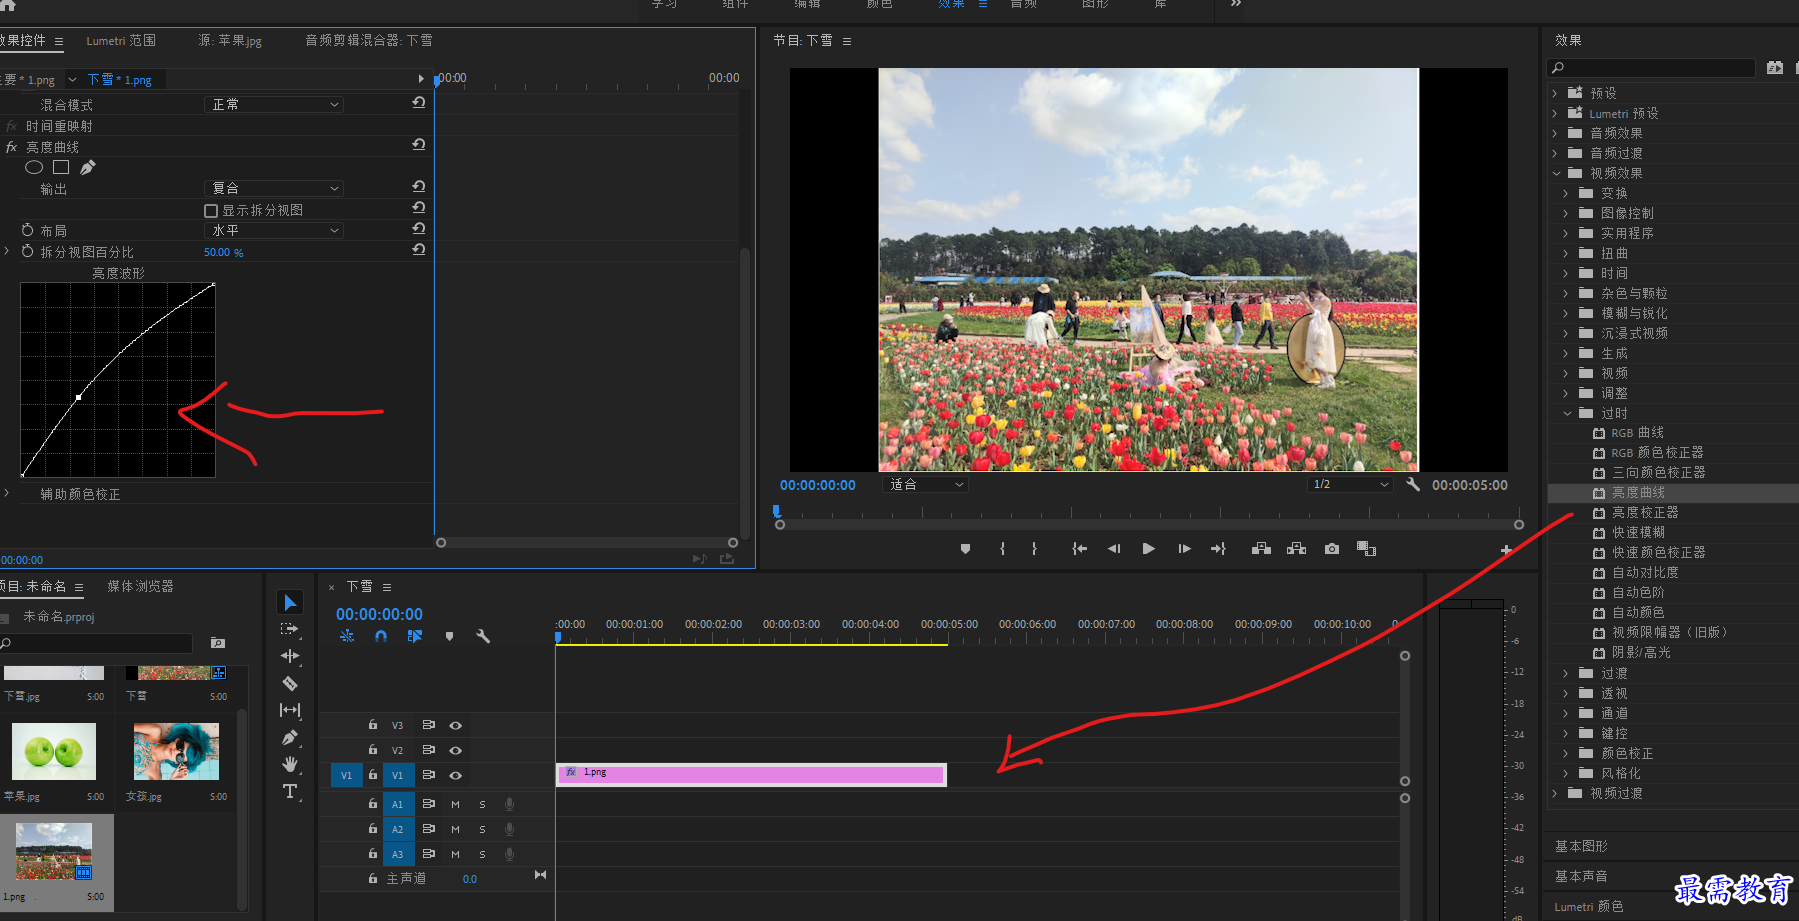Export frame with camera icon
The width and height of the screenshot is (1799, 921).
coord(1331,548)
